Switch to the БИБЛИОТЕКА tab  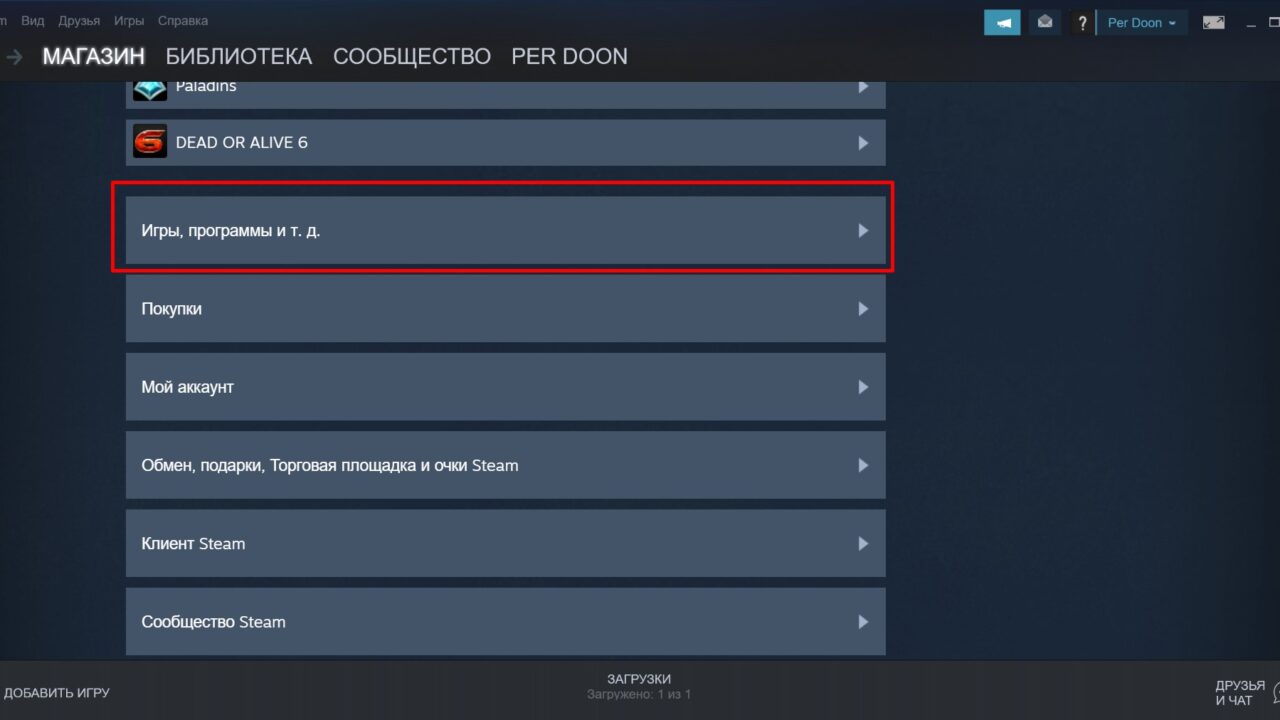(239, 56)
